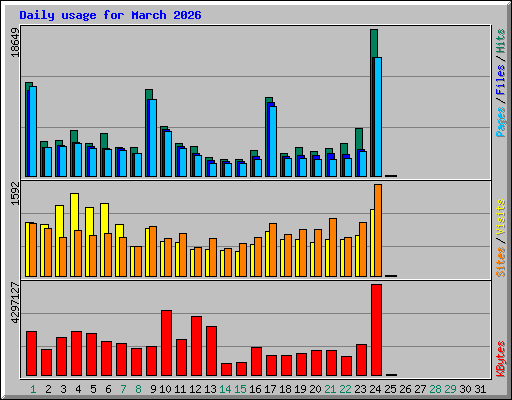This screenshot has height=400, width=512.
Task: Click the red KBytes bar for day 1
Action: click(31, 353)
